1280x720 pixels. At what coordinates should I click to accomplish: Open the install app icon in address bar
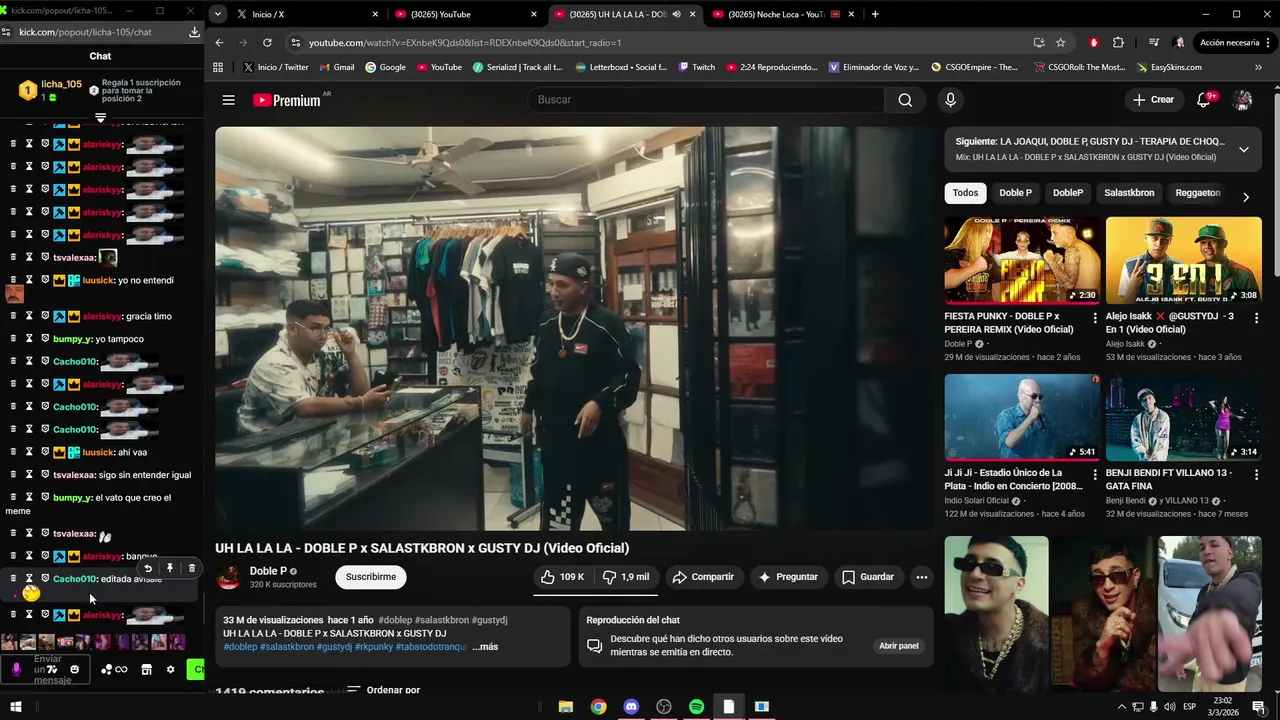(x=1038, y=43)
